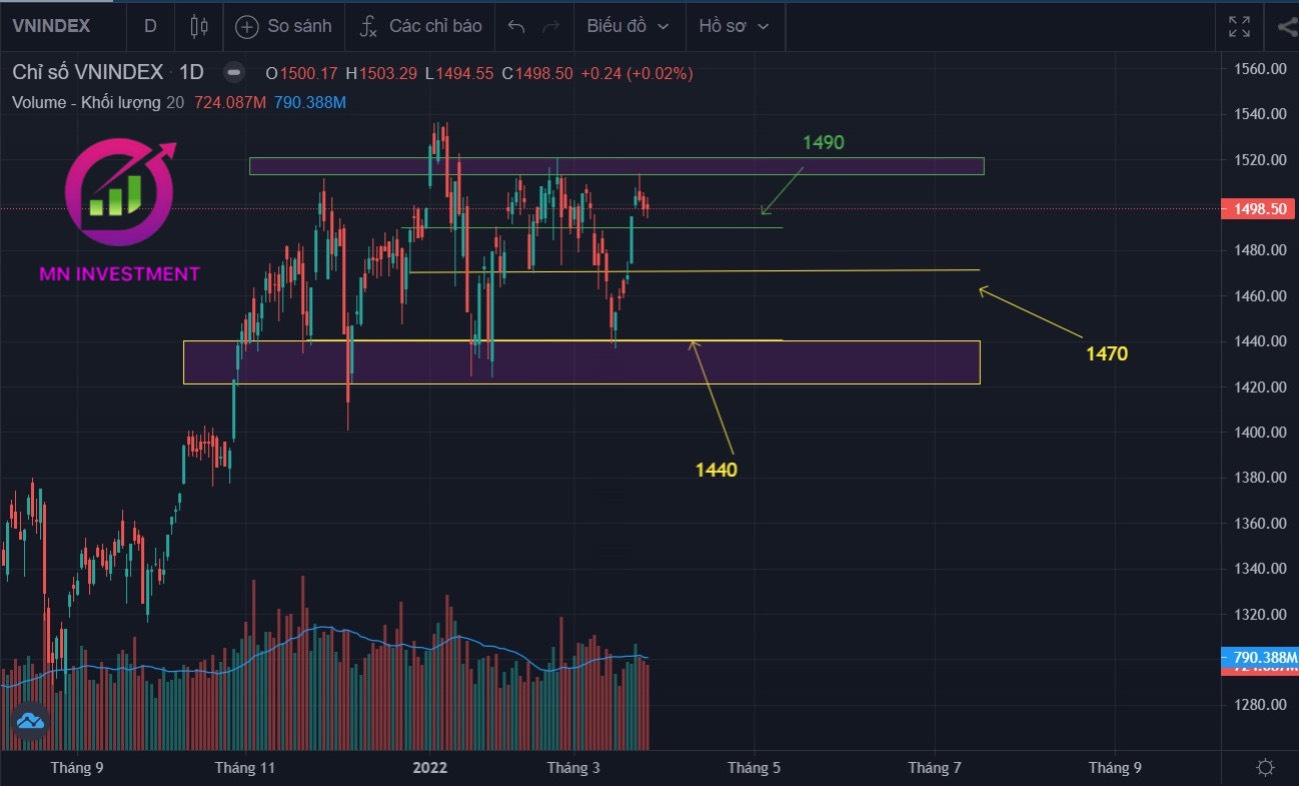Click the L1494.55 low value
1299x786 pixels.
[x=459, y=73]
